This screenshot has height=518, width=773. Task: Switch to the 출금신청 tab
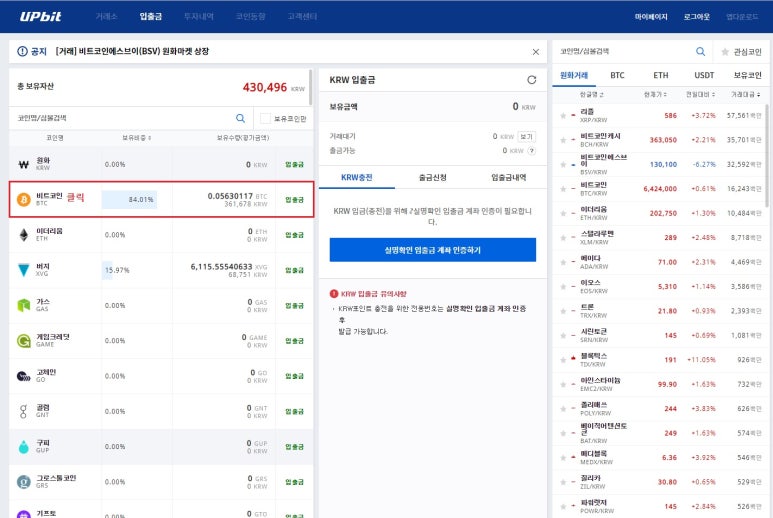(432, 177)
